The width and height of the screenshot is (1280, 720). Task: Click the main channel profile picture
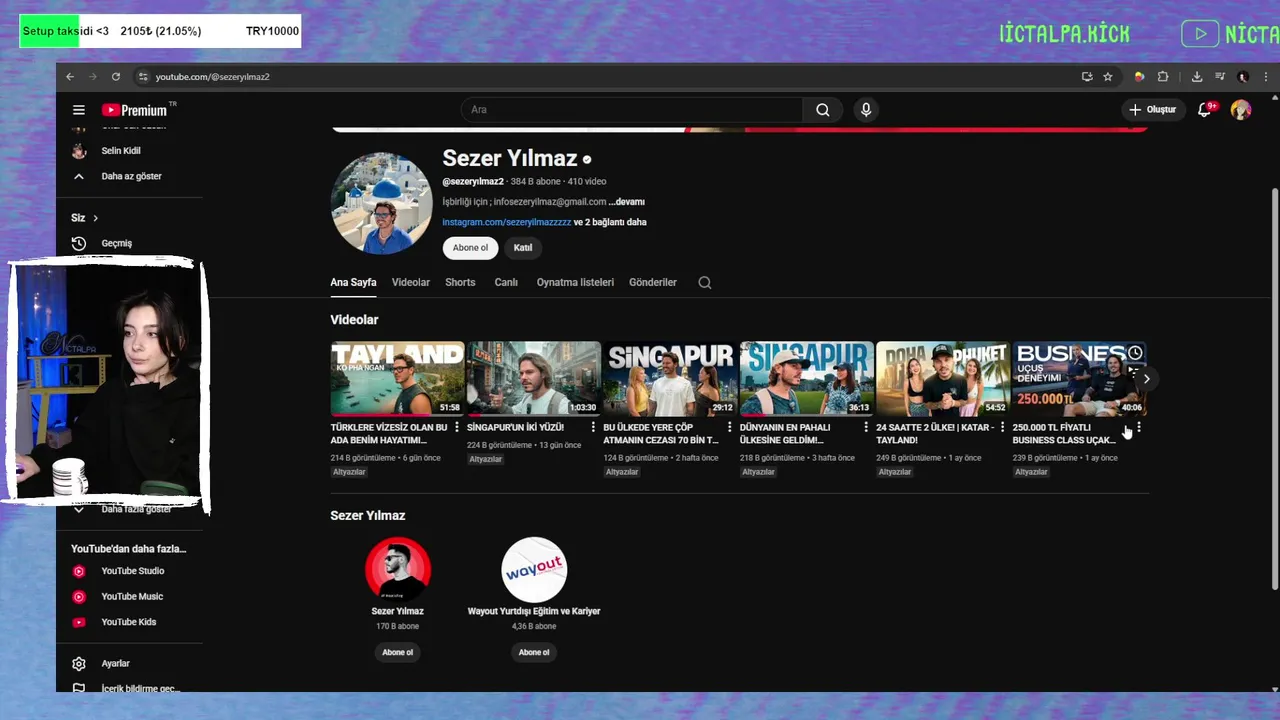[381, 204]
